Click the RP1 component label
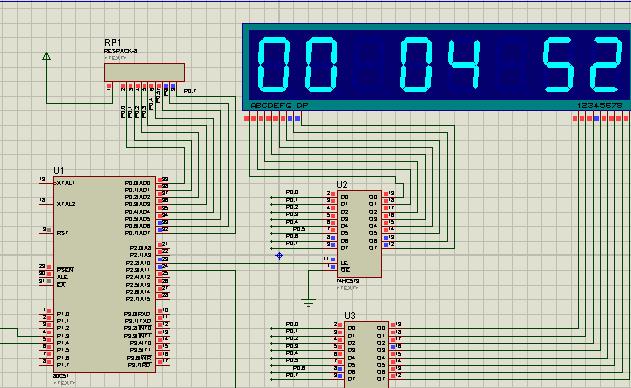The width and height of the screenshot is (631, 388). pyautogui.click(x=113, y=43)
